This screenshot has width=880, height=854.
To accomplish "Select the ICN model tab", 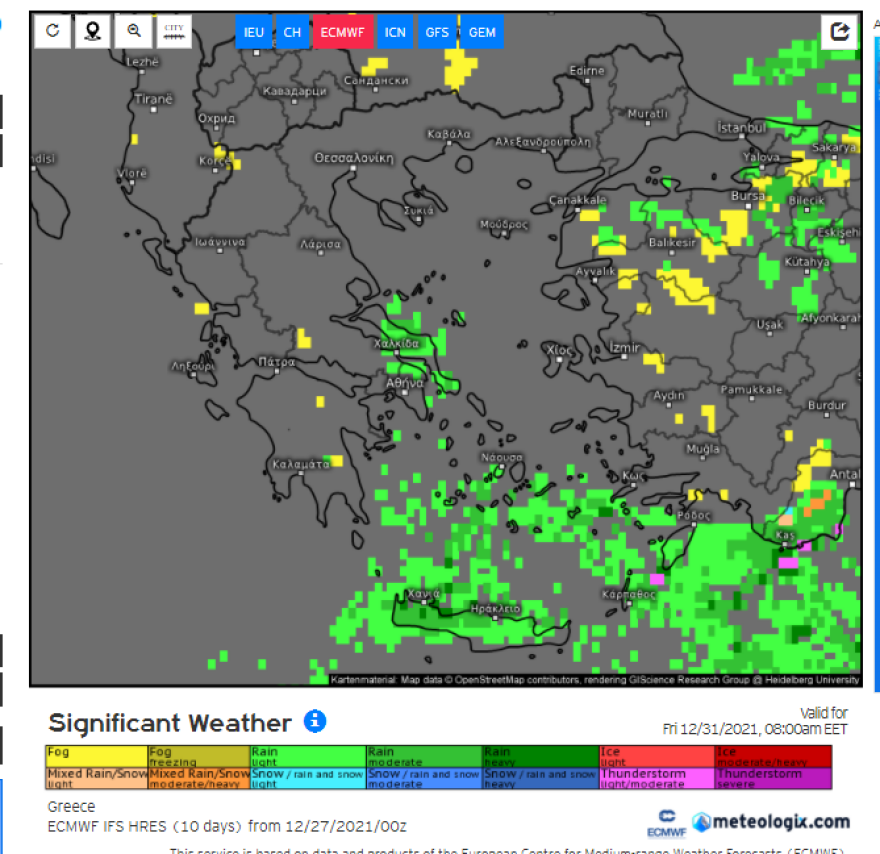I will [396, 32].
